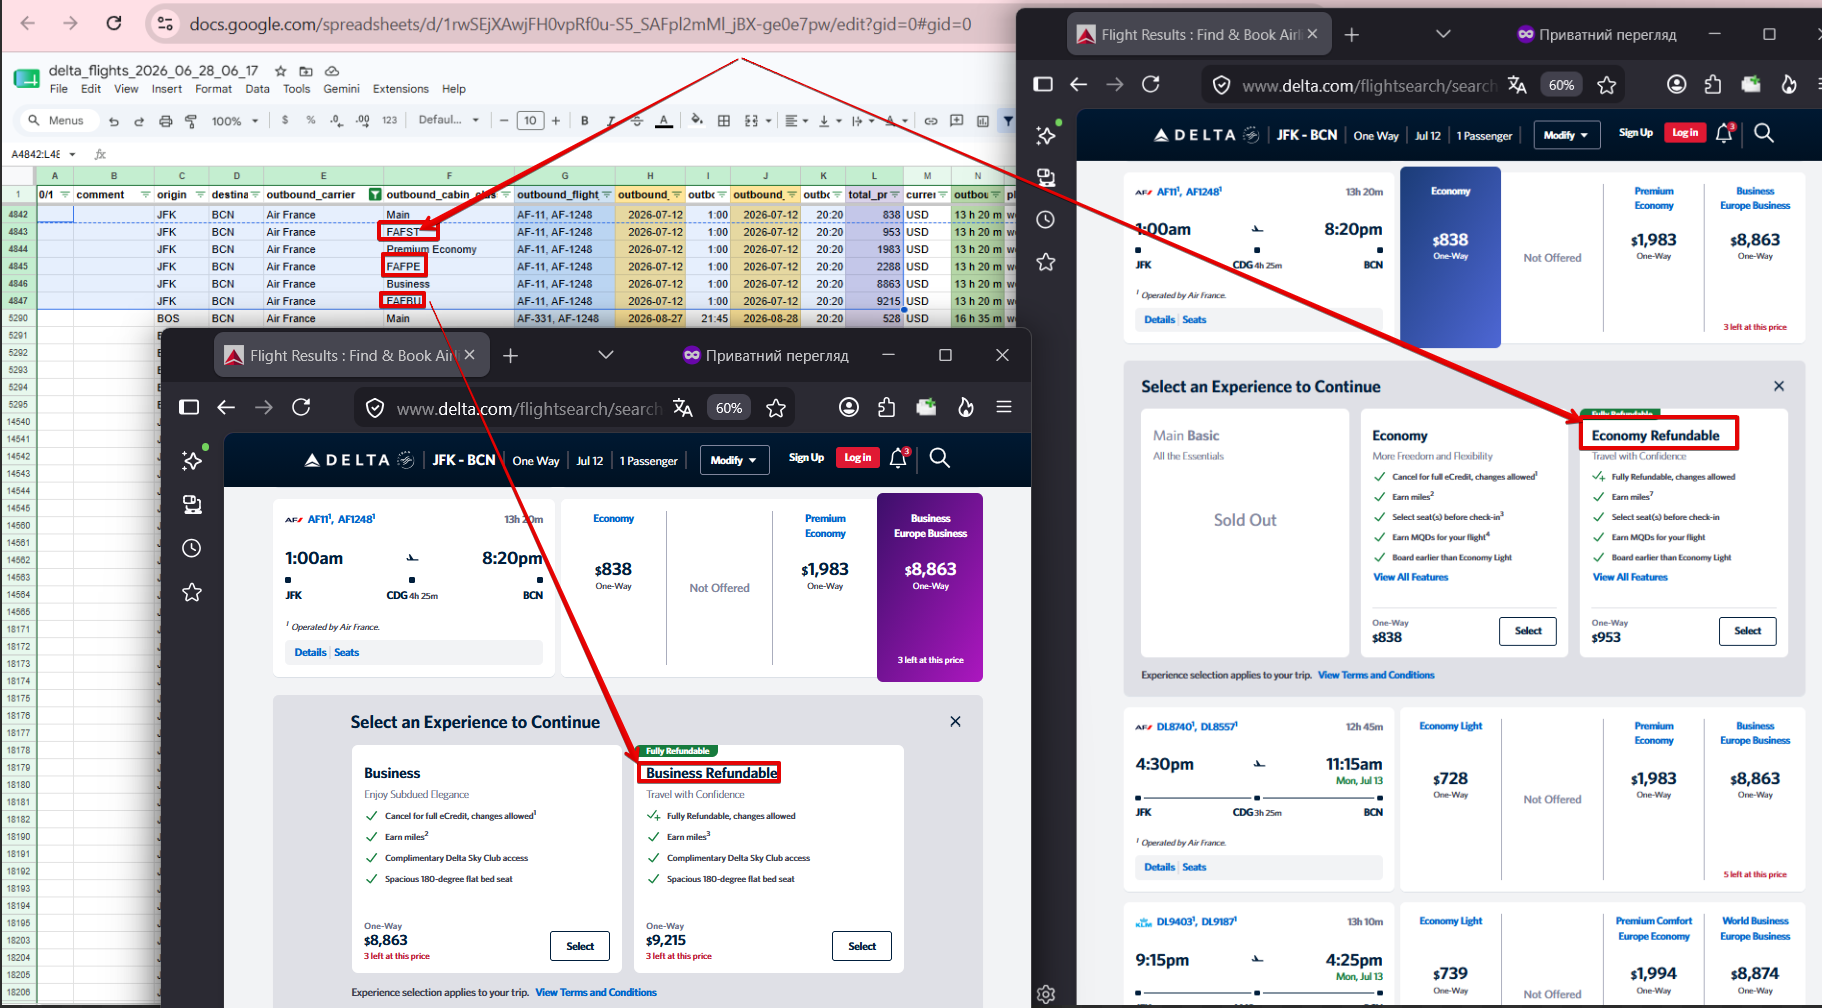Toggle sidebar button in right browser window
The image size is (1822, 1008).
pos(1043,84)
